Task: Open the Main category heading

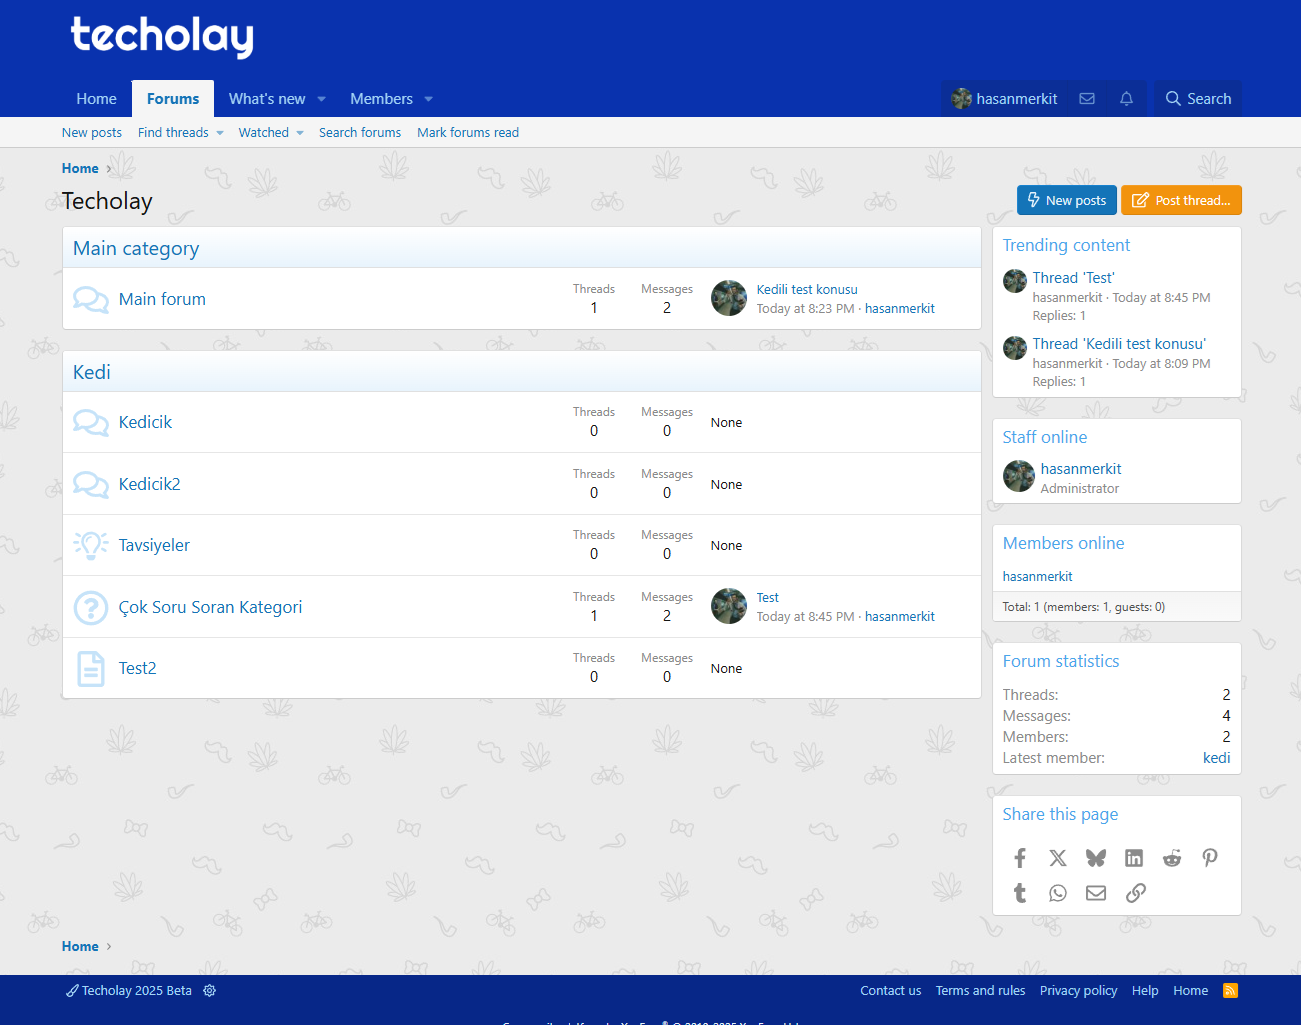Action: coord(136,248)
